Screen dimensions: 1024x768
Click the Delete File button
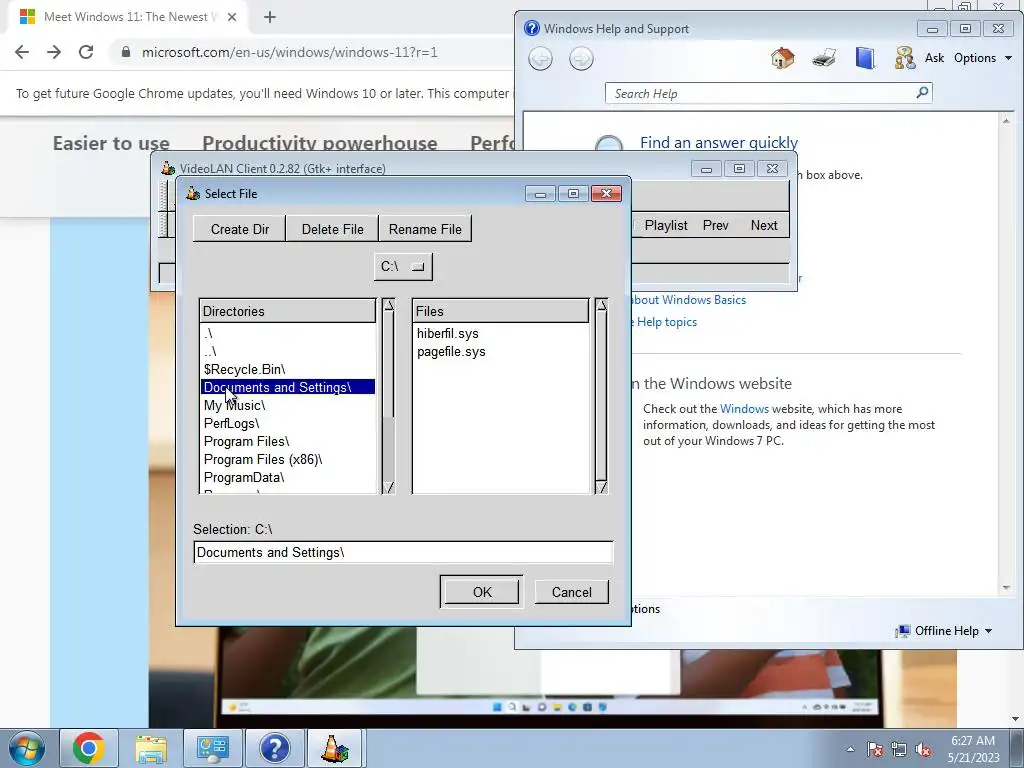[332, 229]
